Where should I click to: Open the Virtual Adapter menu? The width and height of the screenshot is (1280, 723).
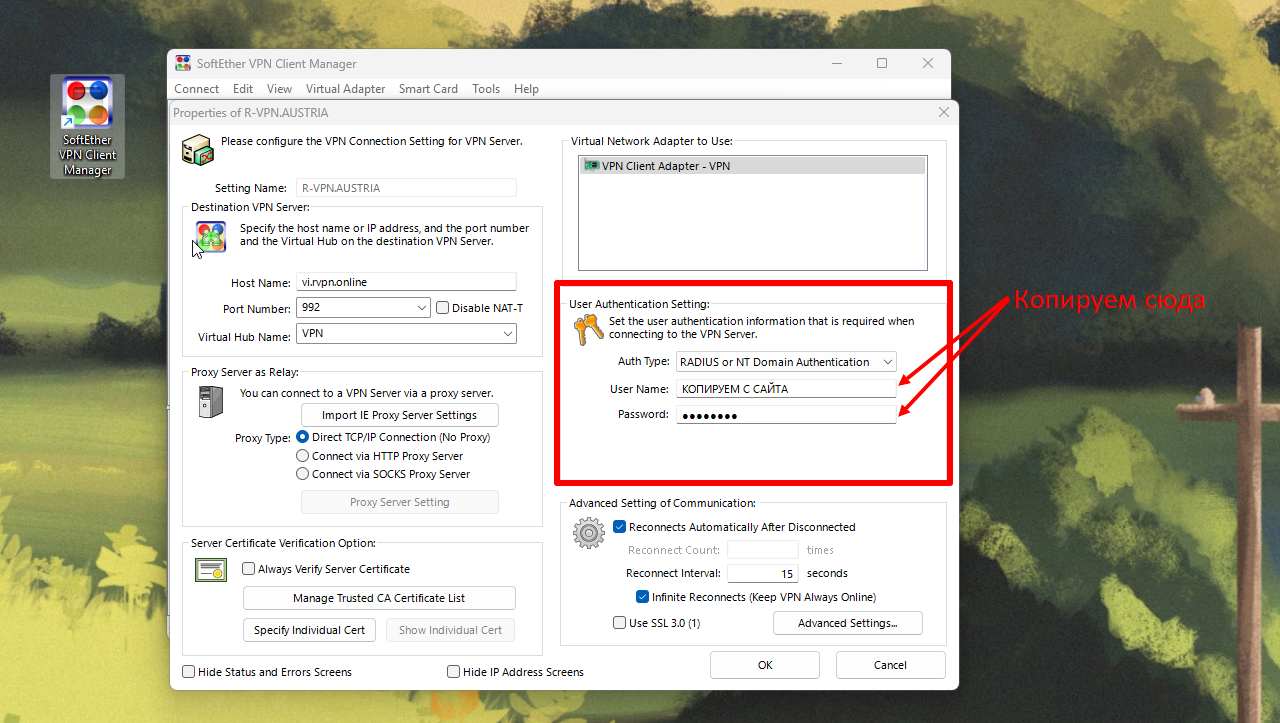(345, 89)
